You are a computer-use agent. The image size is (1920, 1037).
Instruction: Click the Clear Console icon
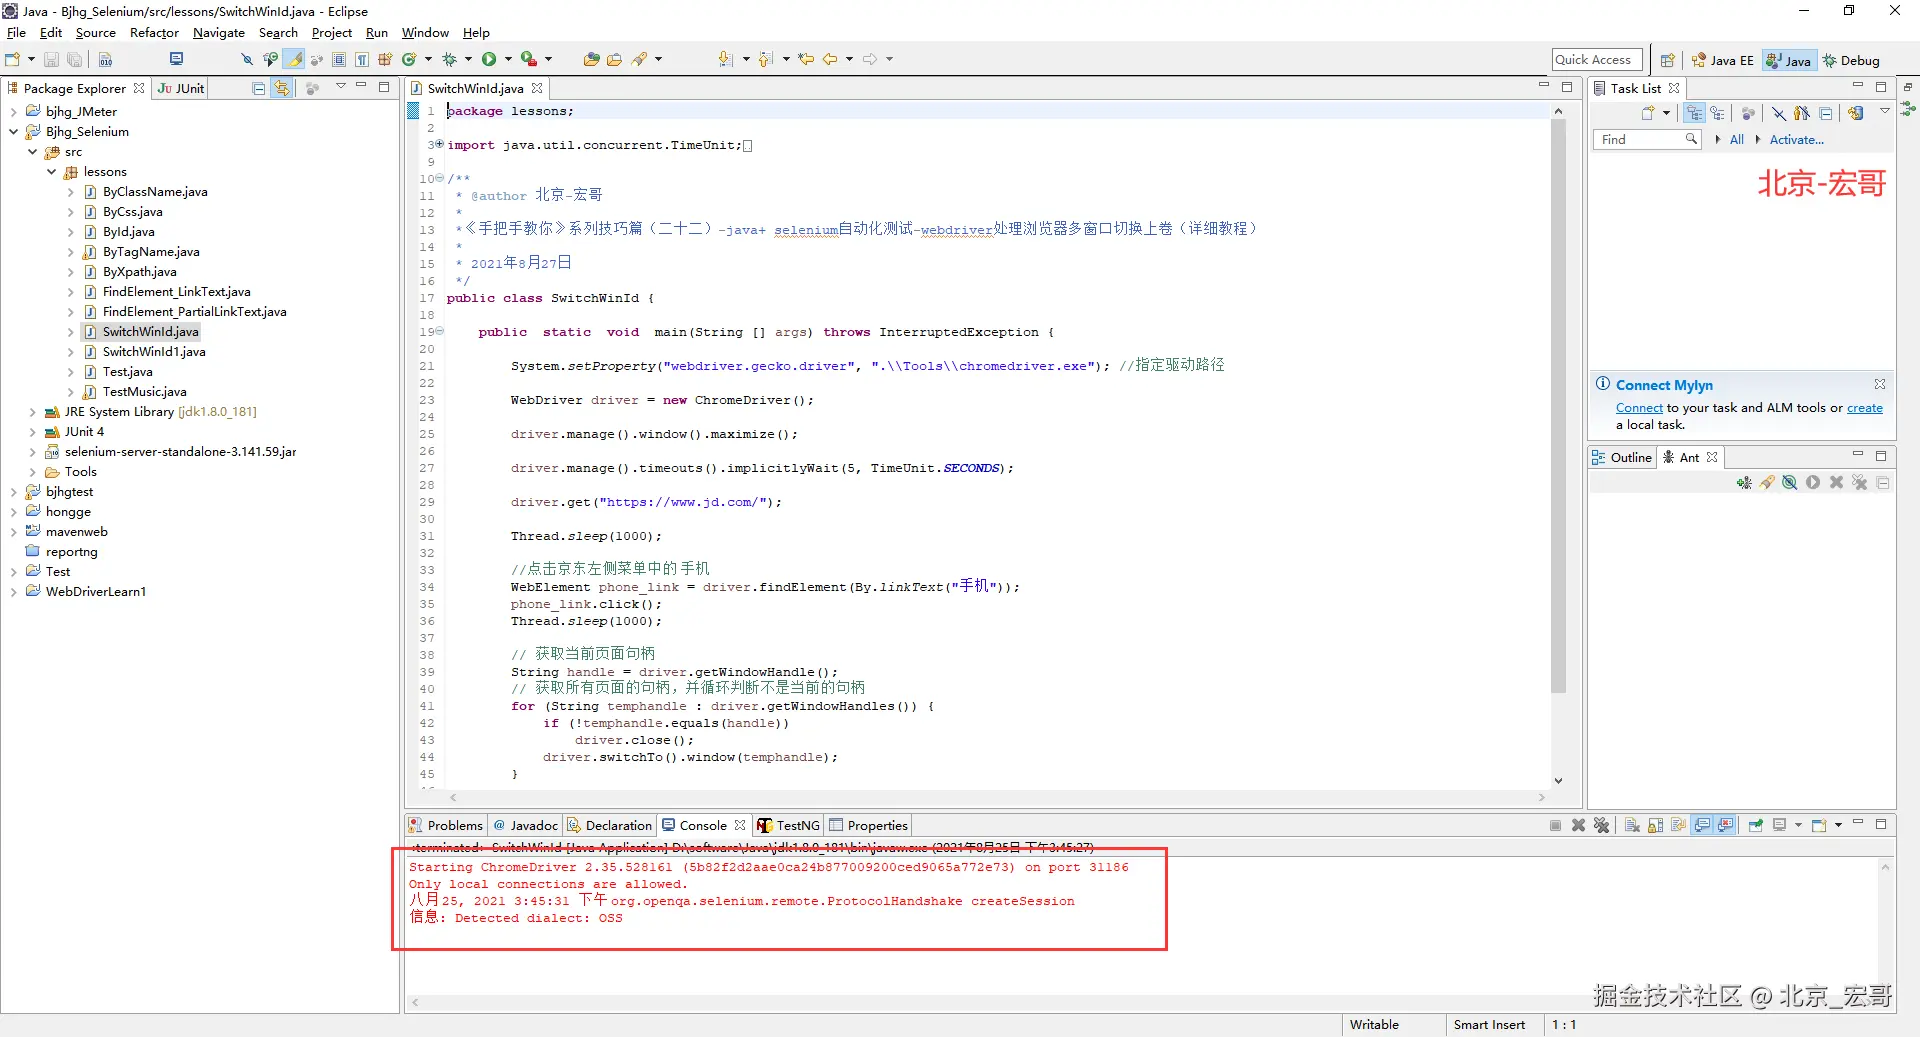tap(1632, 825)
